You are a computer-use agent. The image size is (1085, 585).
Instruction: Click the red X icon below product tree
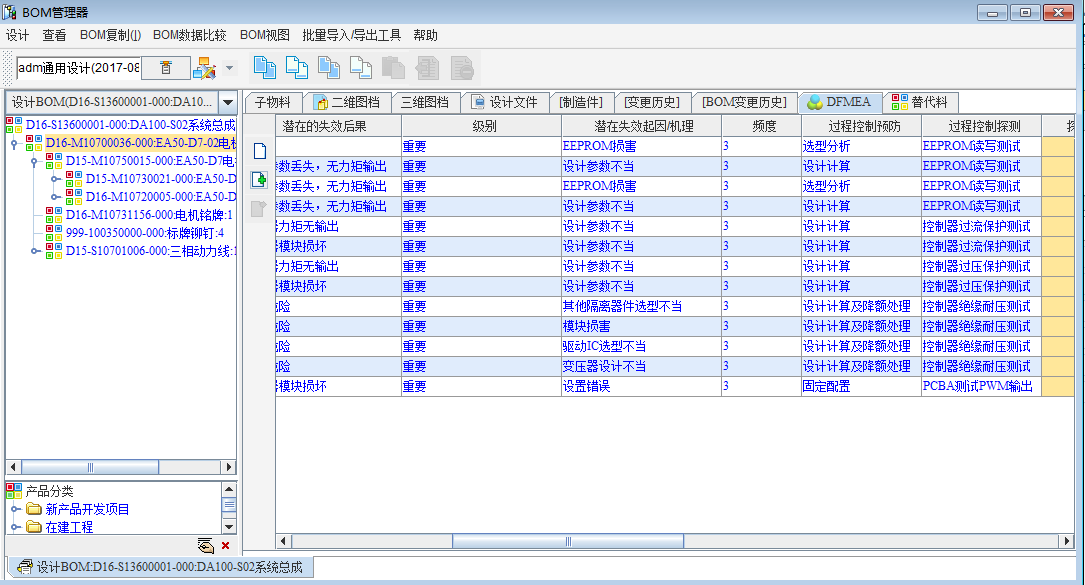(x=225, y=545)
